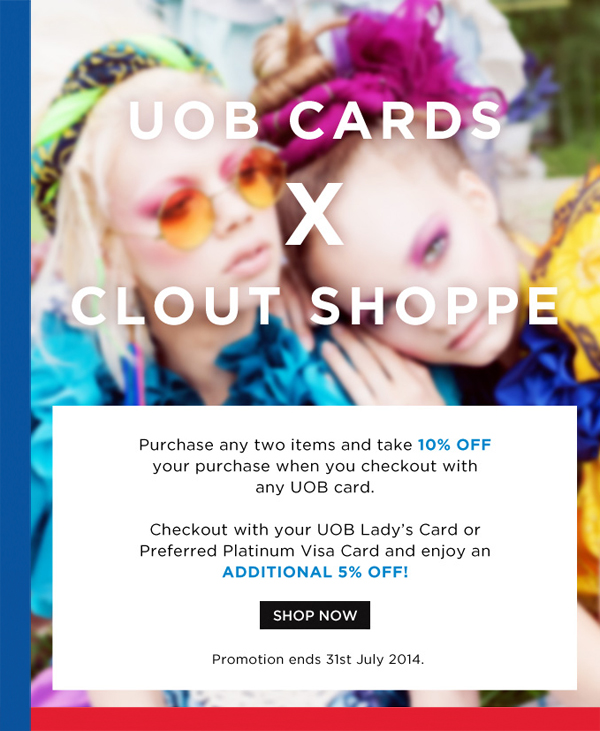
Task: Click the promotion end date line
Action: [x=318, y=659]
